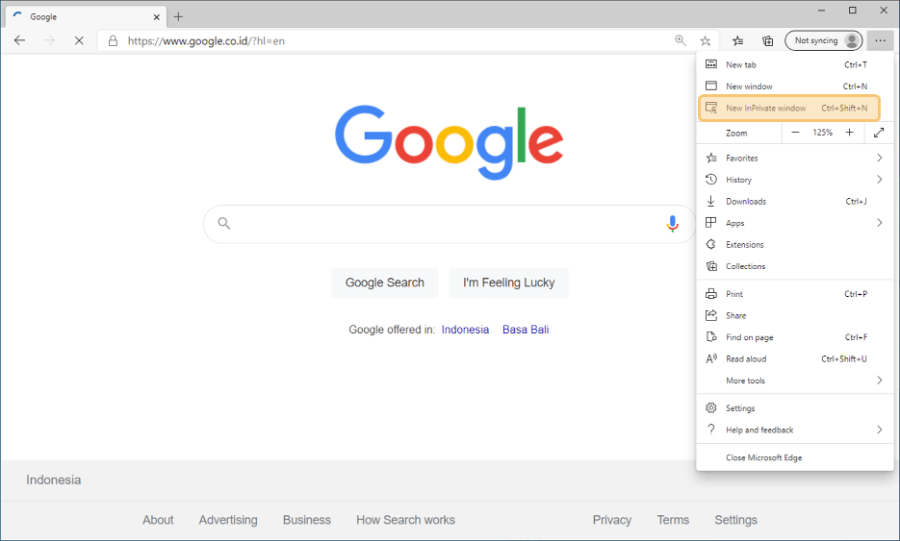900x541 pixels.
Task: Click the Ctrl+Shift+N shortcut text
Action: tap(844, 108)
